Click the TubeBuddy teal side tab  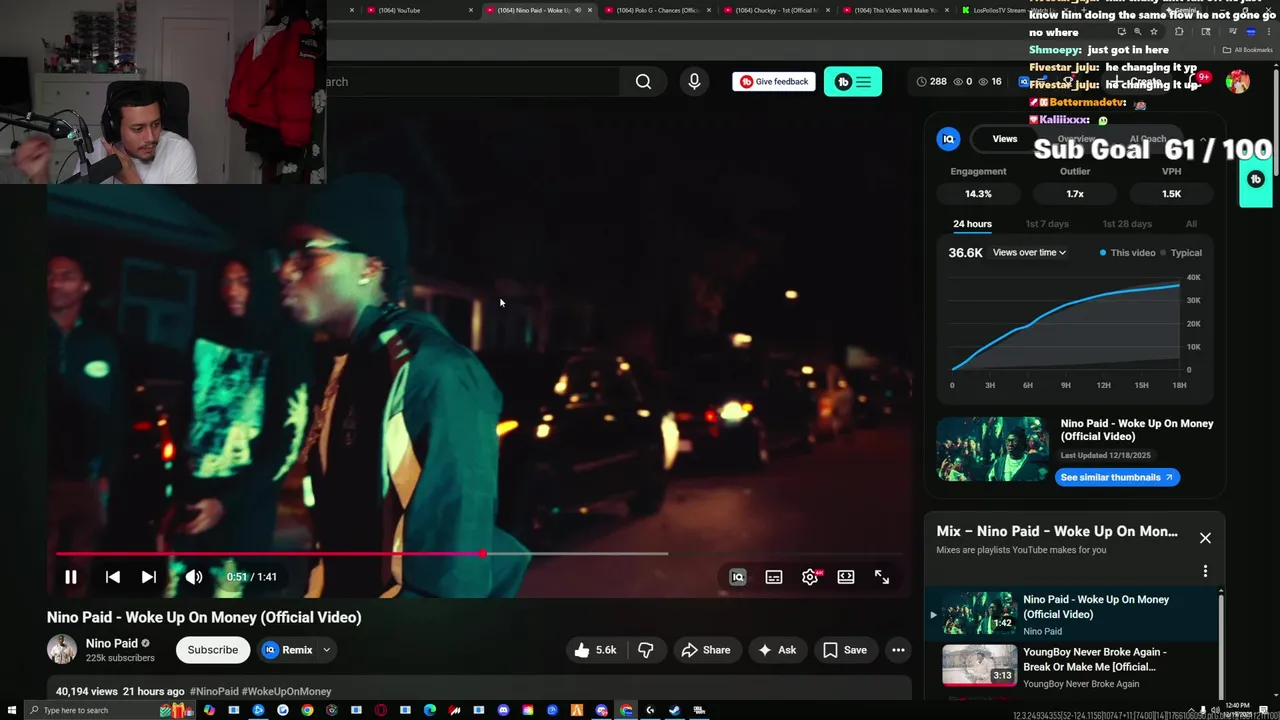click(1257, 179)
